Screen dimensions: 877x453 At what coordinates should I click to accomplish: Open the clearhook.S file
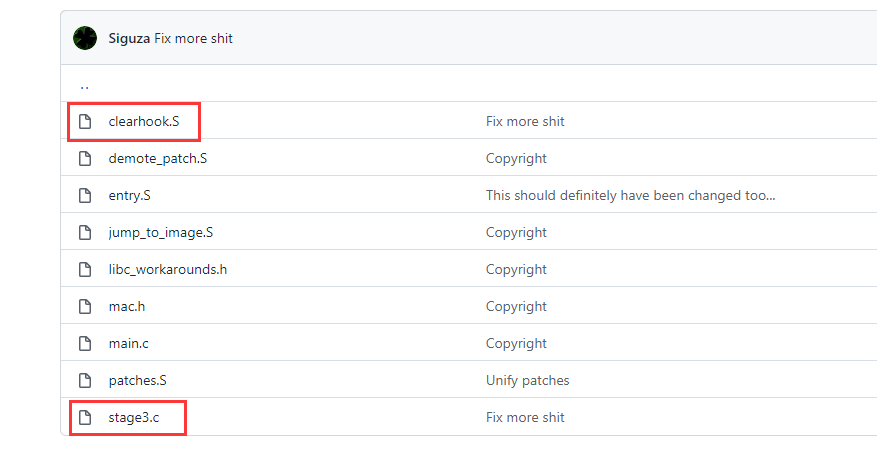point(144,121)
